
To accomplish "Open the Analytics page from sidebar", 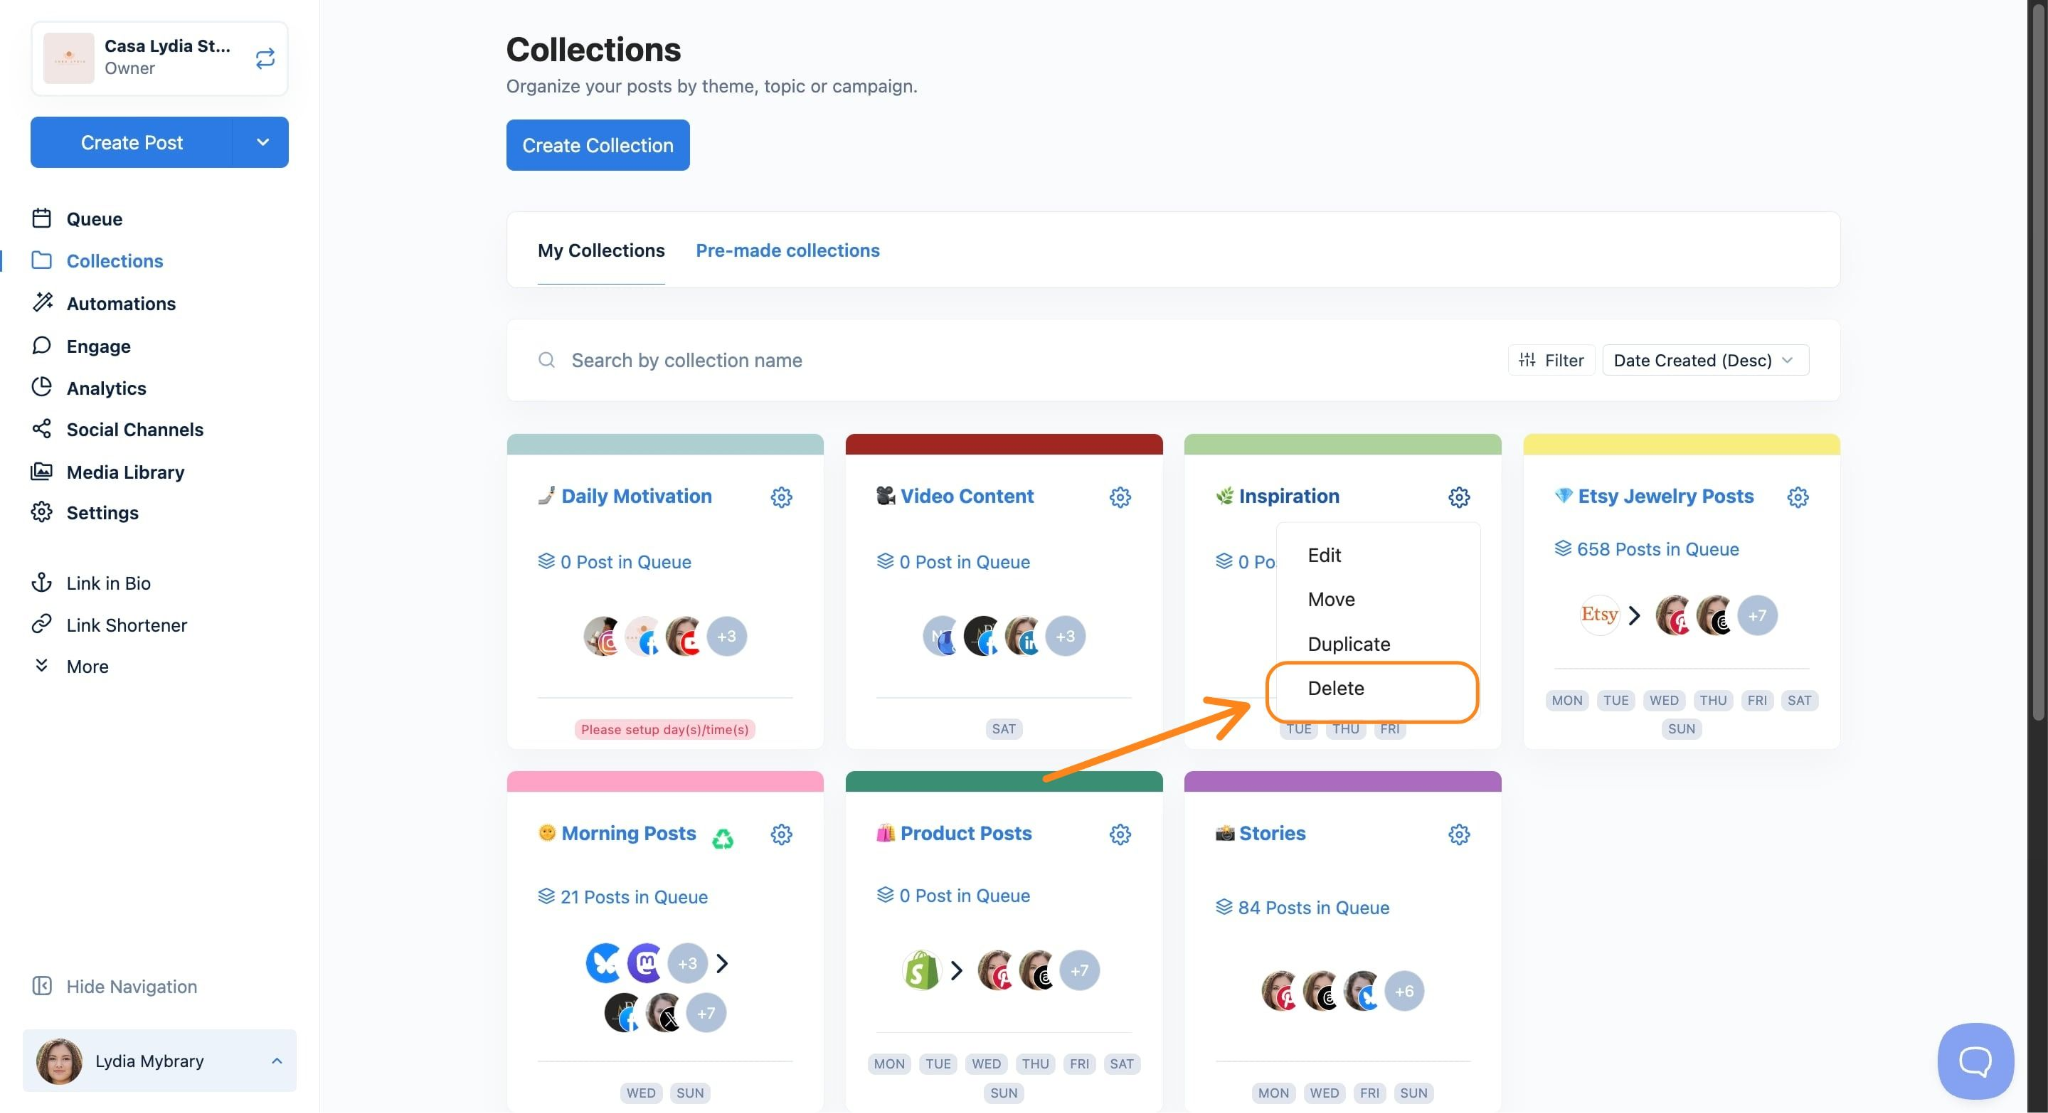I will pyautogui.click(x=106, y=388).
